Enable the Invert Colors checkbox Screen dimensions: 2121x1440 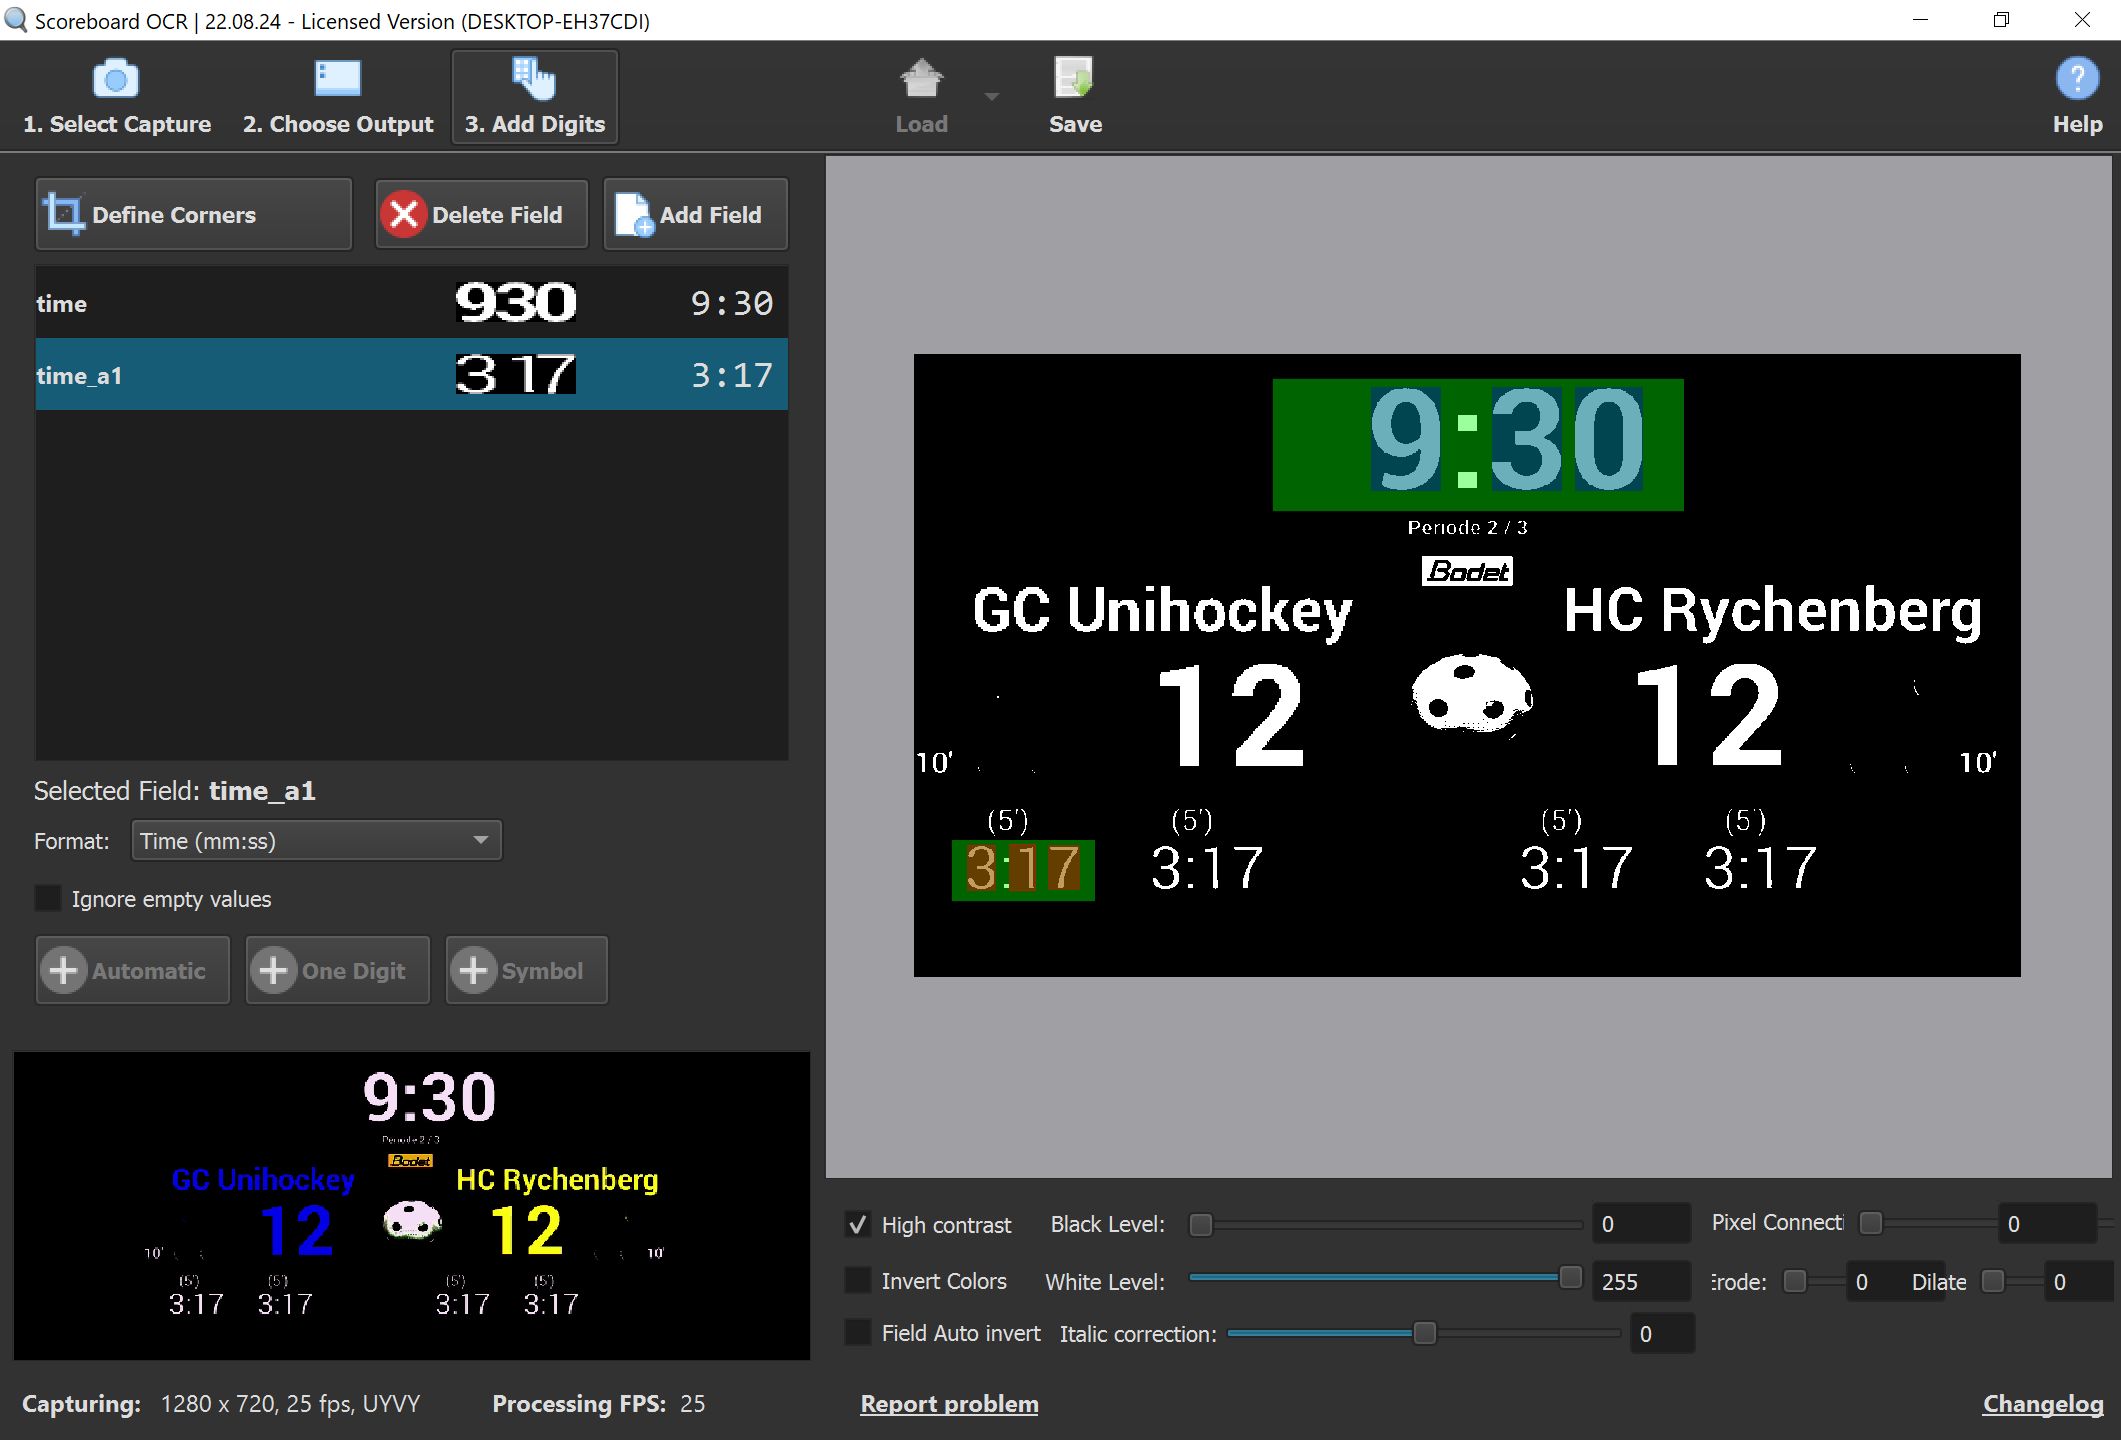858,1281
